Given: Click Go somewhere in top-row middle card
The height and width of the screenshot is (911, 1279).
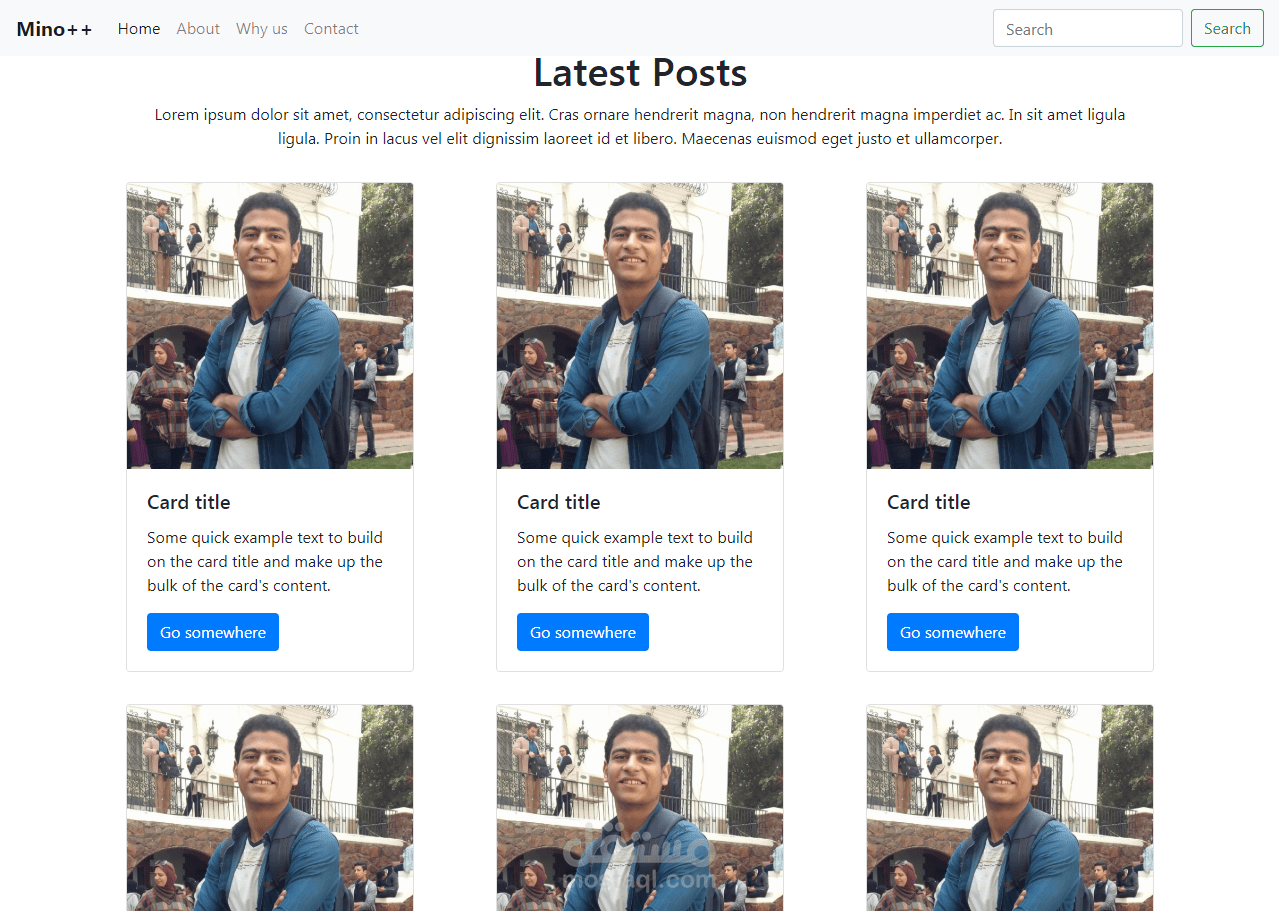Looking at the screenshot, I should 583,632.
